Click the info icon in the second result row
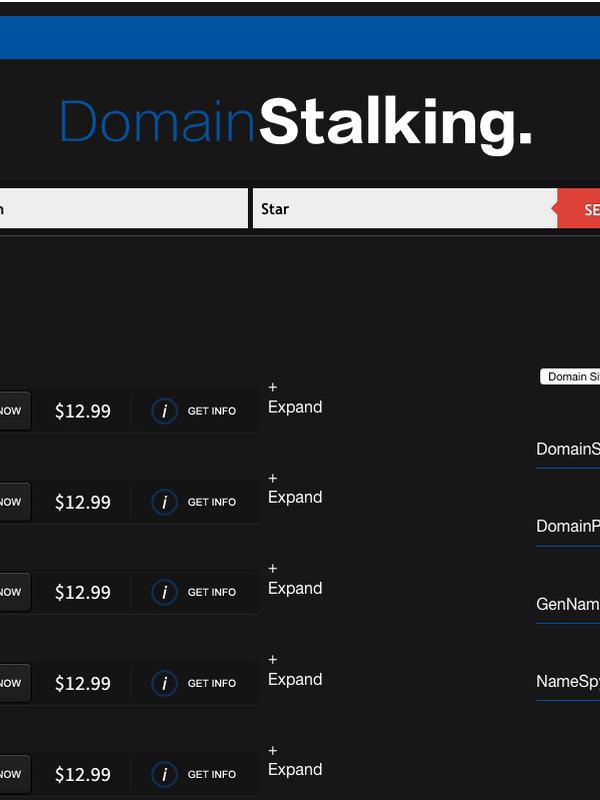 (x=164, y=502)
